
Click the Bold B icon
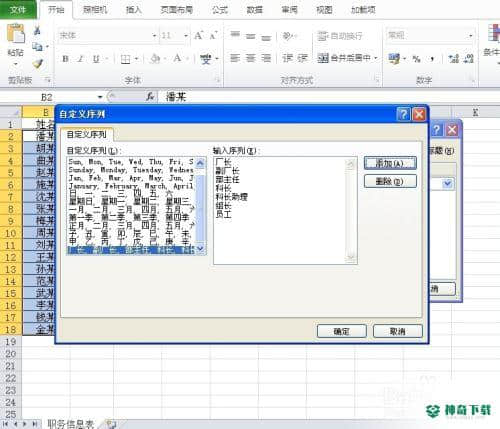(x=65, y=59)
